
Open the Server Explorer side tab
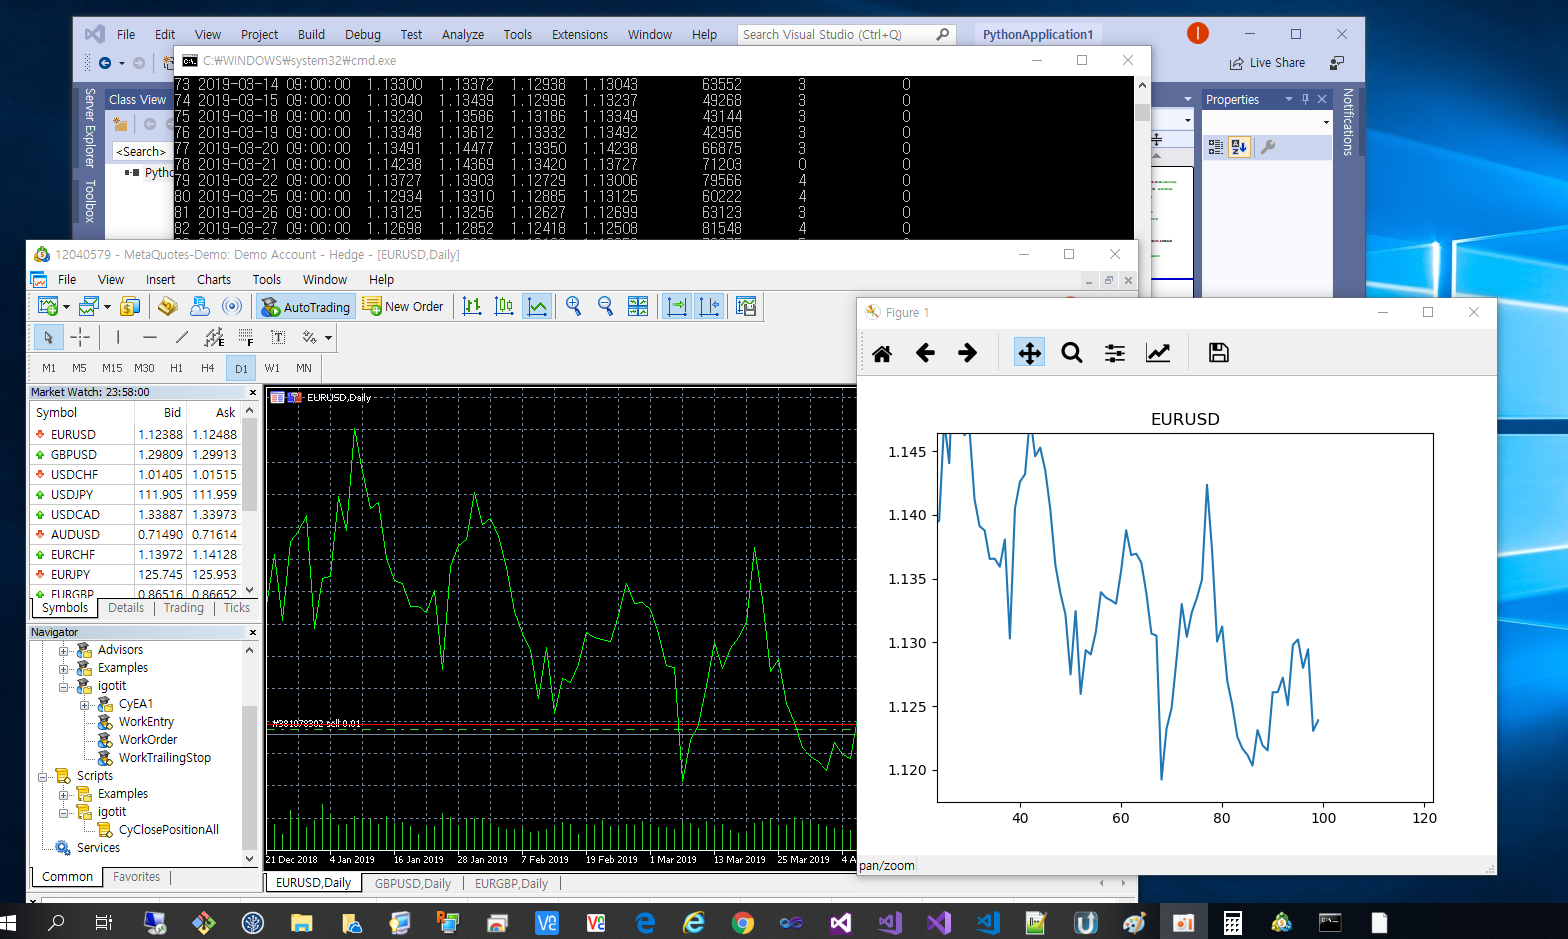tap(90, 127)
